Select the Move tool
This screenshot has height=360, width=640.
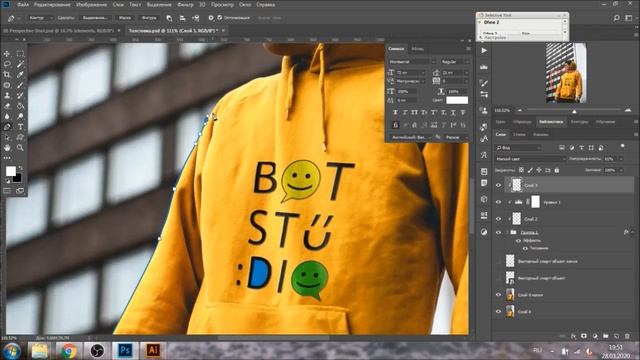[x=7, y=53]
